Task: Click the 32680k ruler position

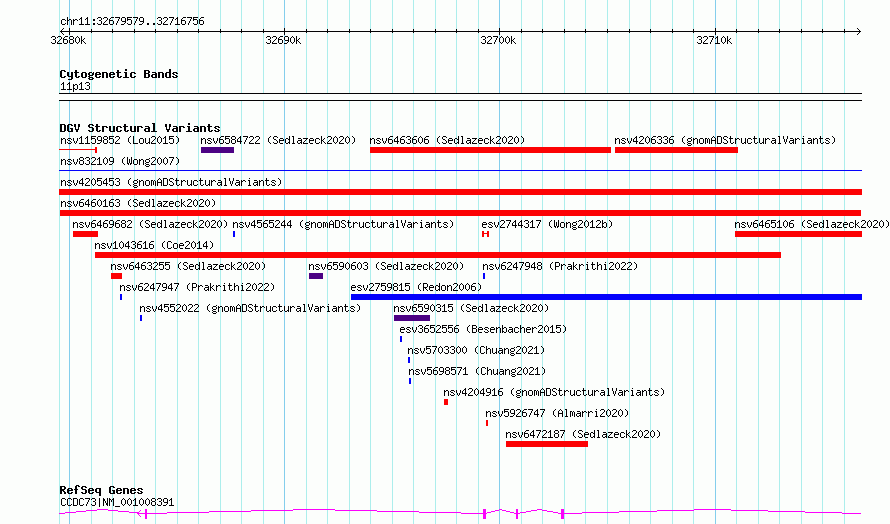Action: click(x=68, y=40)
